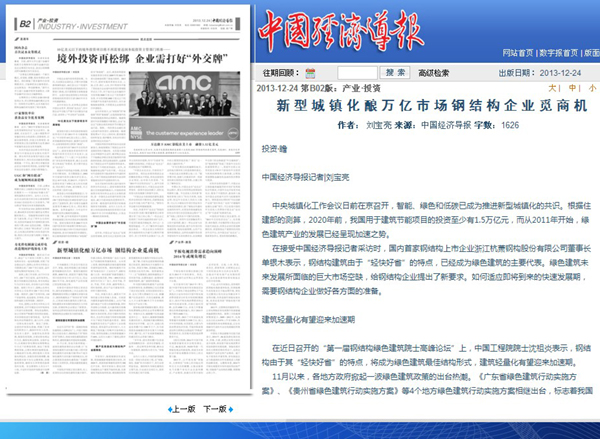Go to previous page 上一版
Screen dimensions: 600x439
183,410
